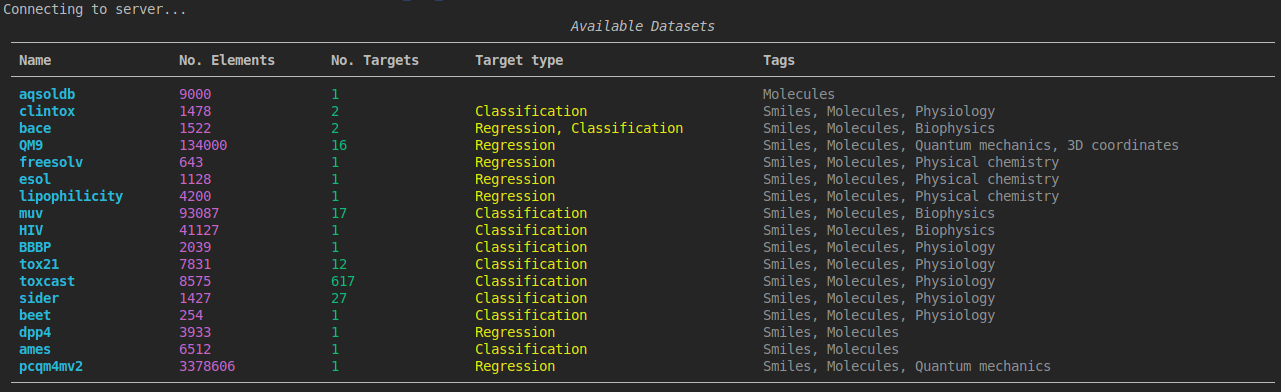
Task: Select the dataset name 'bace'
Action: click(x=35, y=128)
